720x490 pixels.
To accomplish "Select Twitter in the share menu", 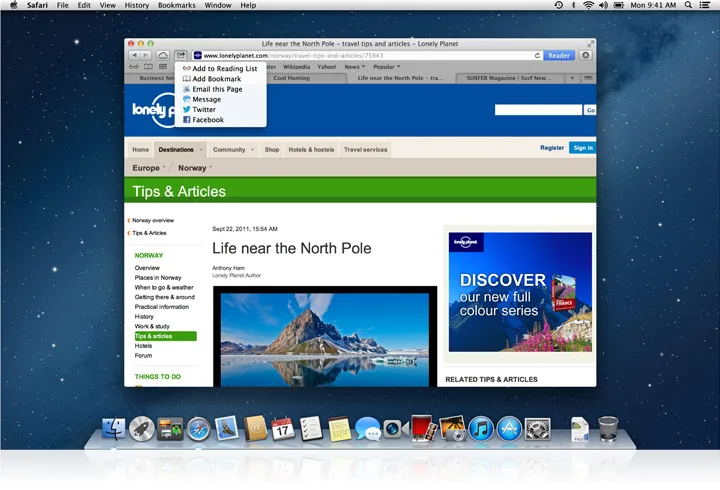I will click(199, 109).
